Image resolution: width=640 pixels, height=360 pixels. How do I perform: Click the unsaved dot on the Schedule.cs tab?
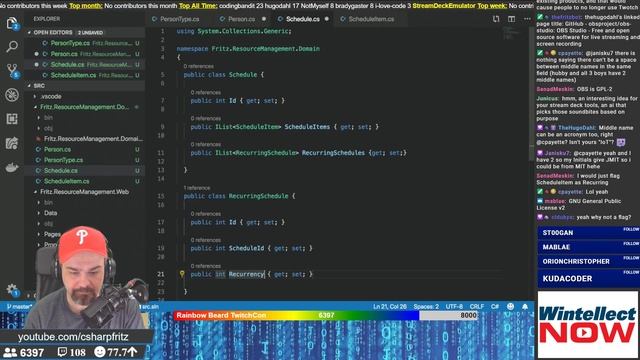327,19
